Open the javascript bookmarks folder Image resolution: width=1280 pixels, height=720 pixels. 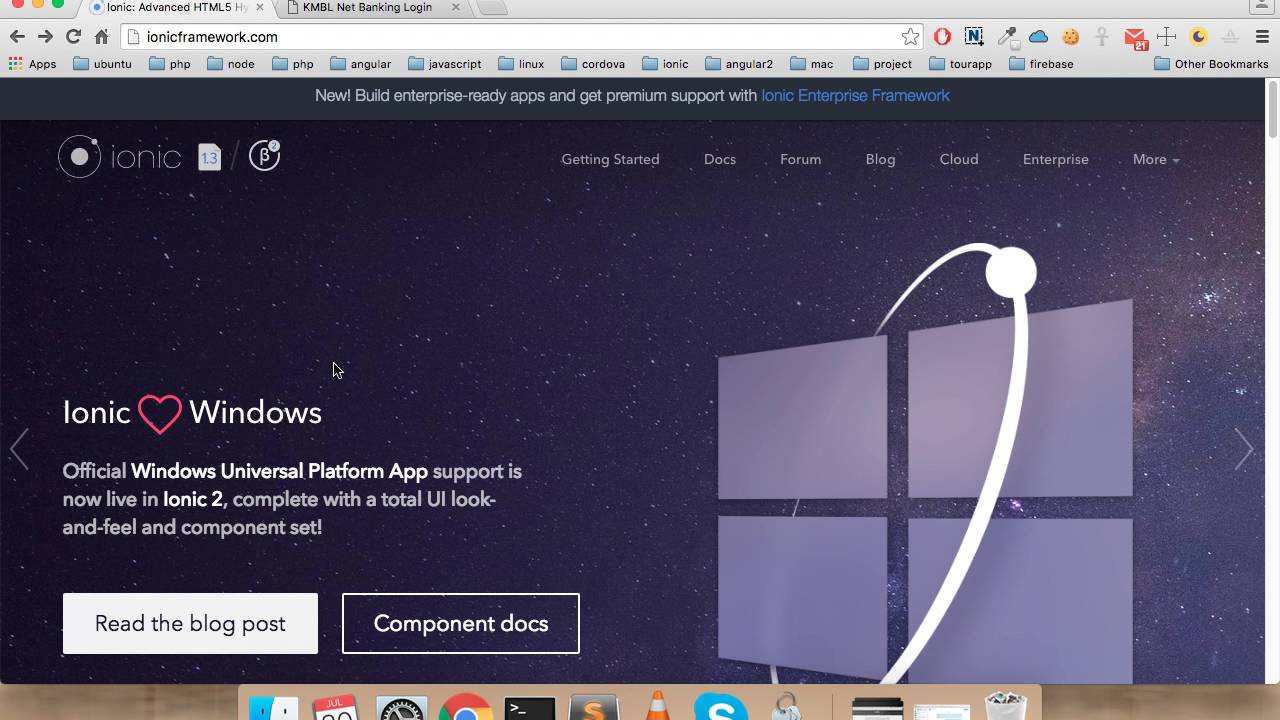pyautogui.click(x=444, y=64)
